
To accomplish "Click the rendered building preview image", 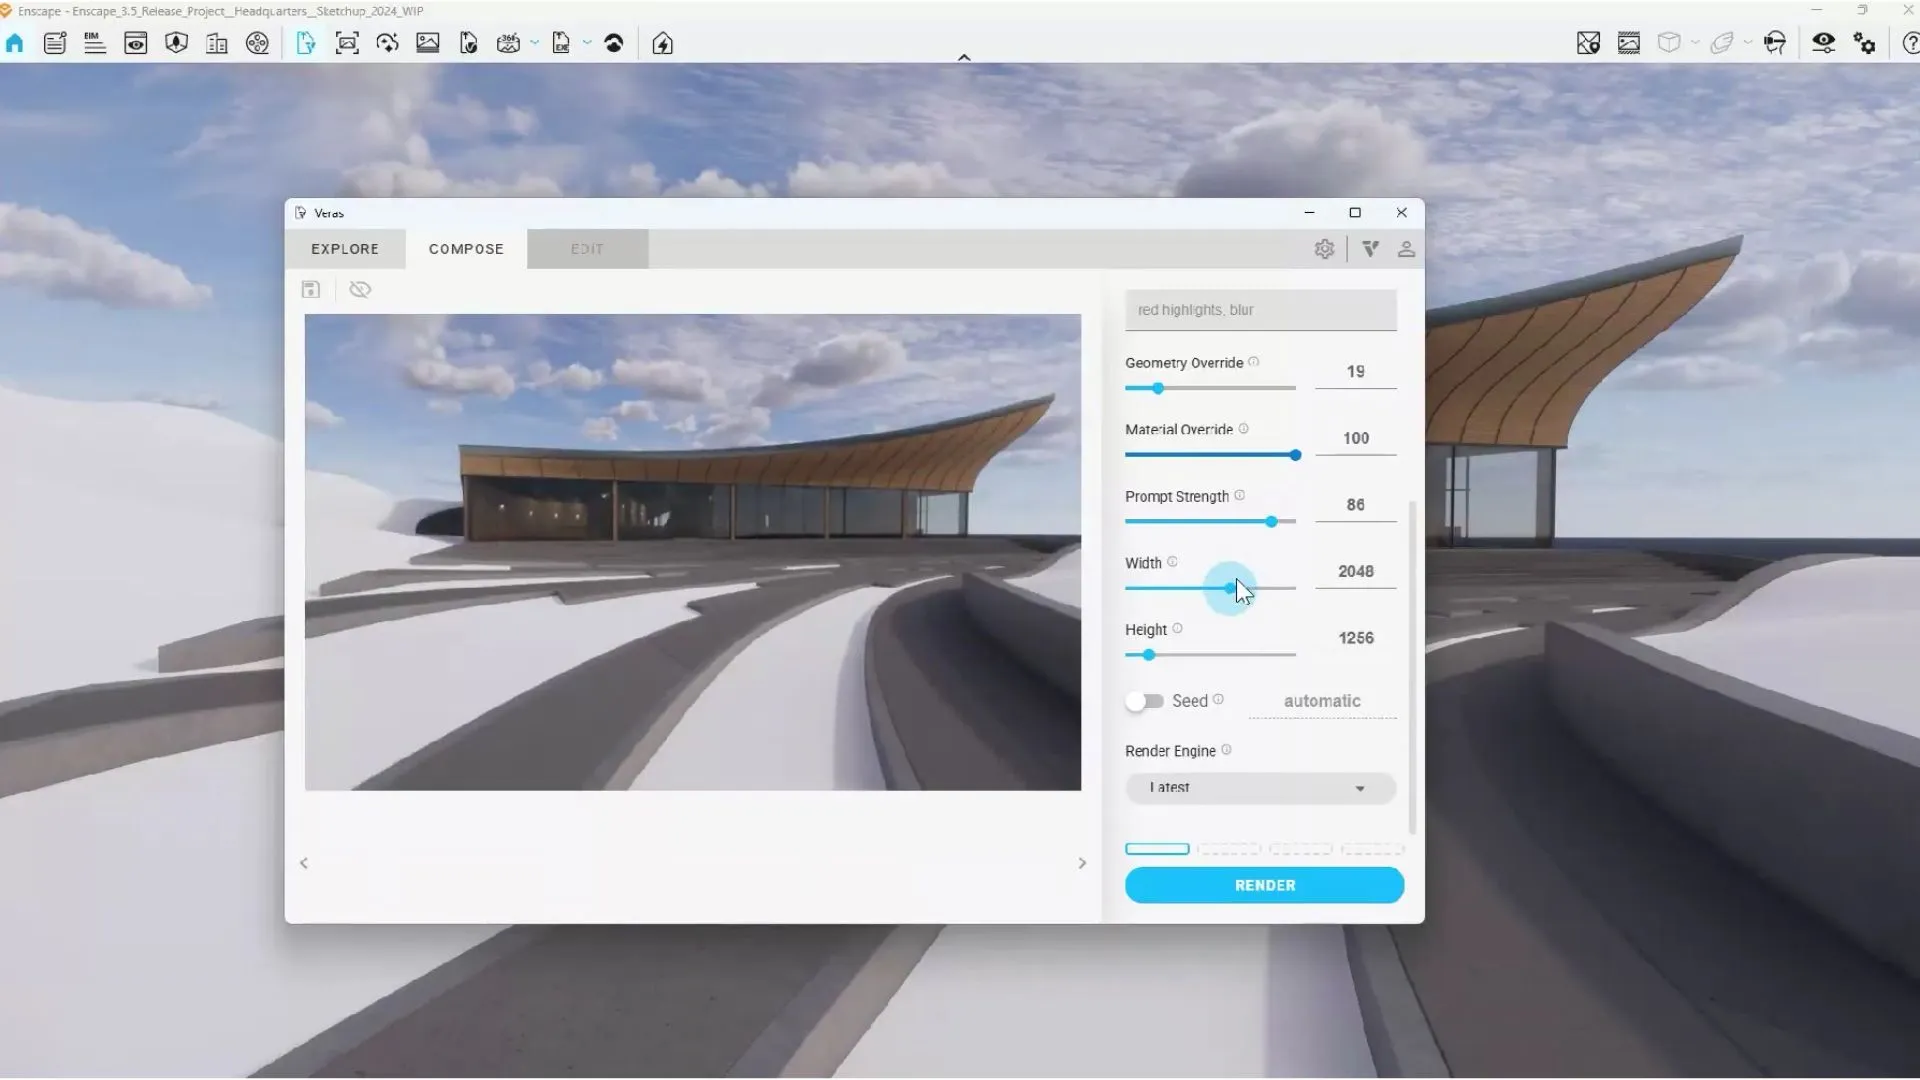I will 693,553.
